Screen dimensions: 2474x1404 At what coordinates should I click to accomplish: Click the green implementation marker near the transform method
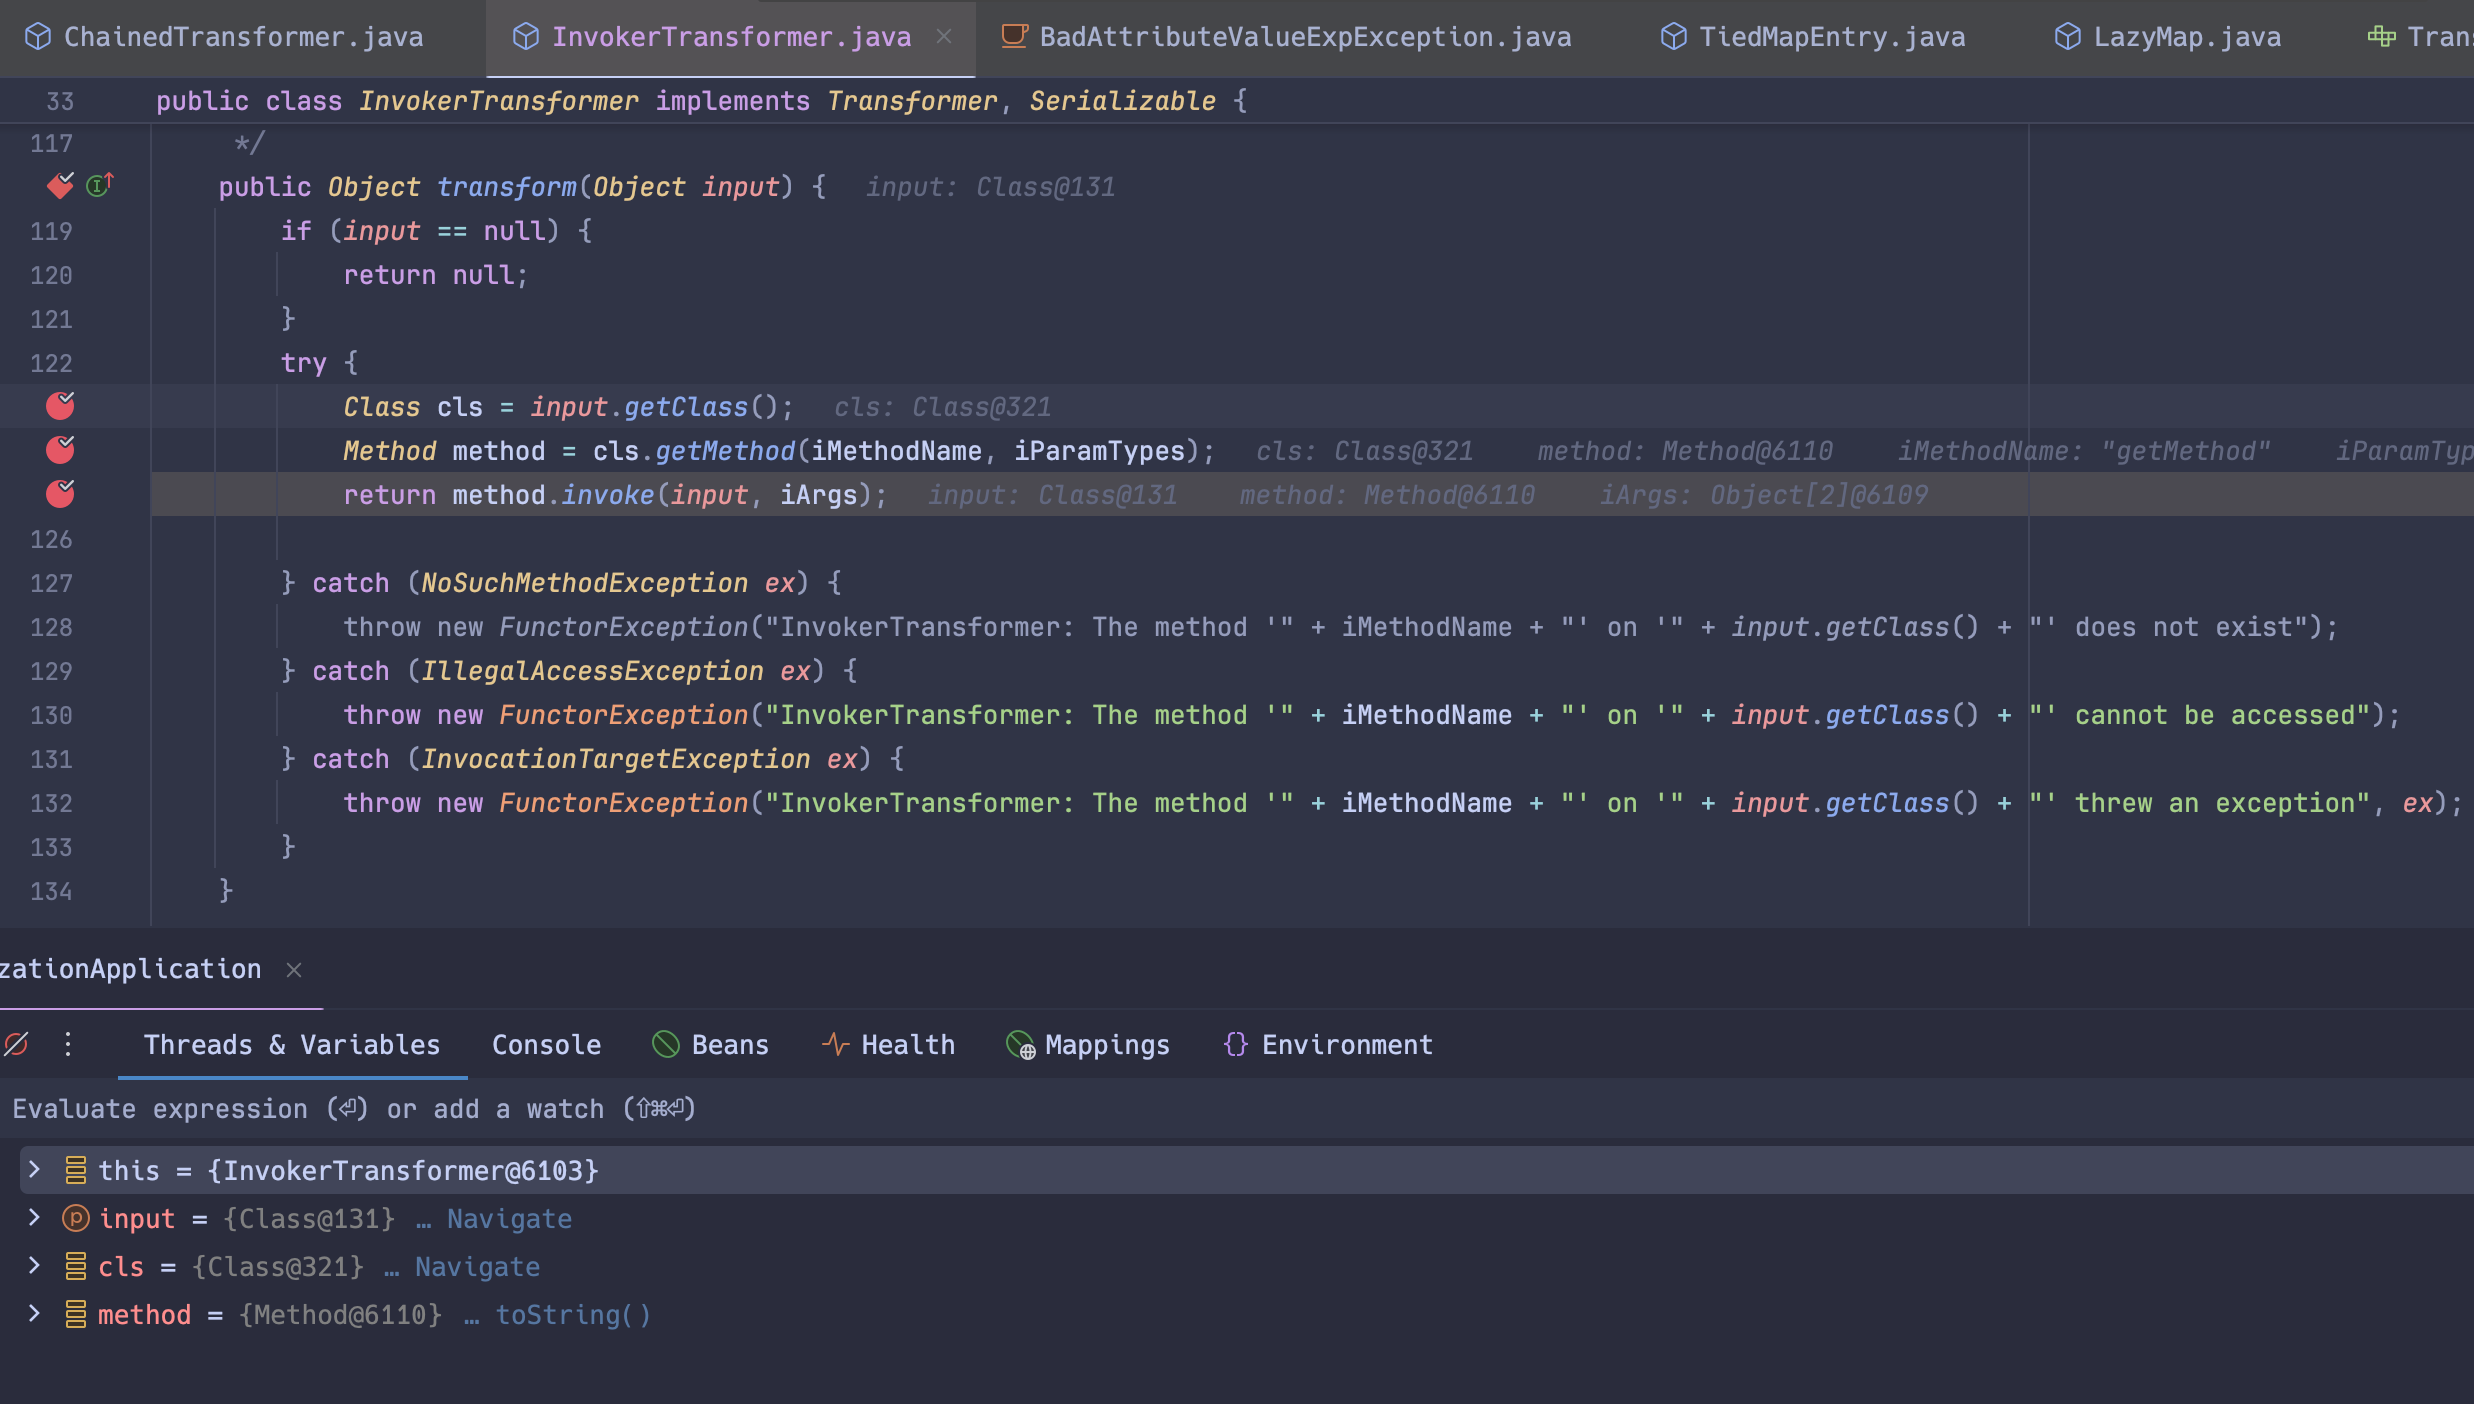[98, 186]
